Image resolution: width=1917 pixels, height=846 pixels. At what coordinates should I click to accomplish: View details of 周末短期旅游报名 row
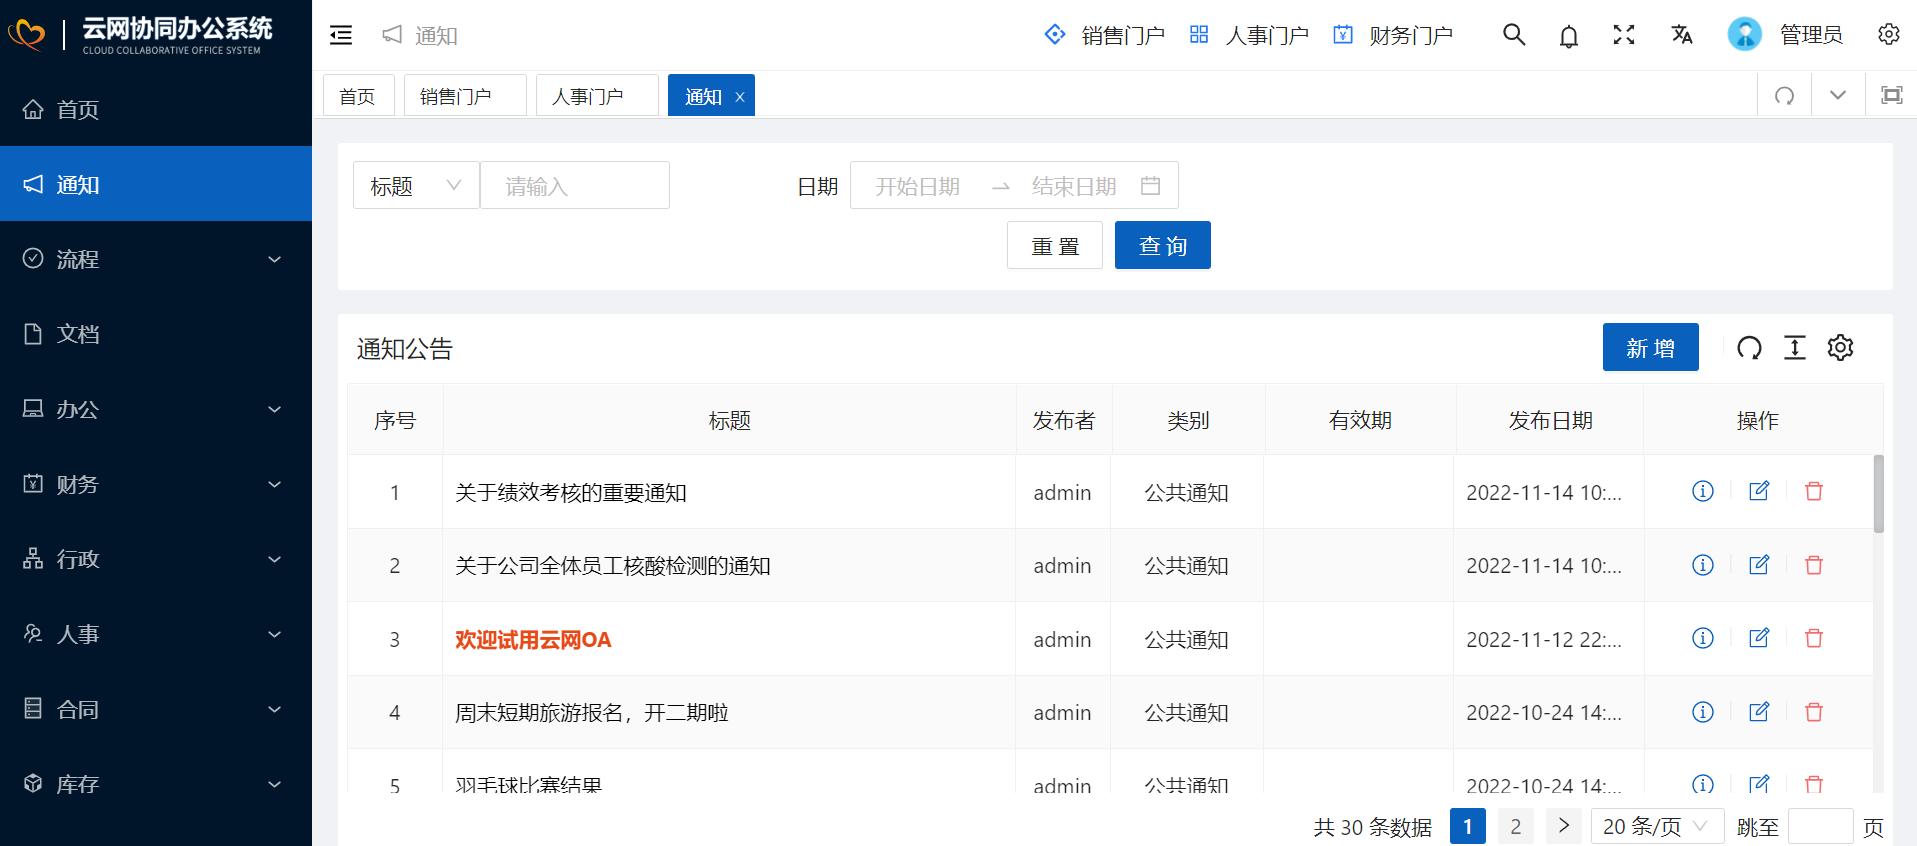[1702, 712]
